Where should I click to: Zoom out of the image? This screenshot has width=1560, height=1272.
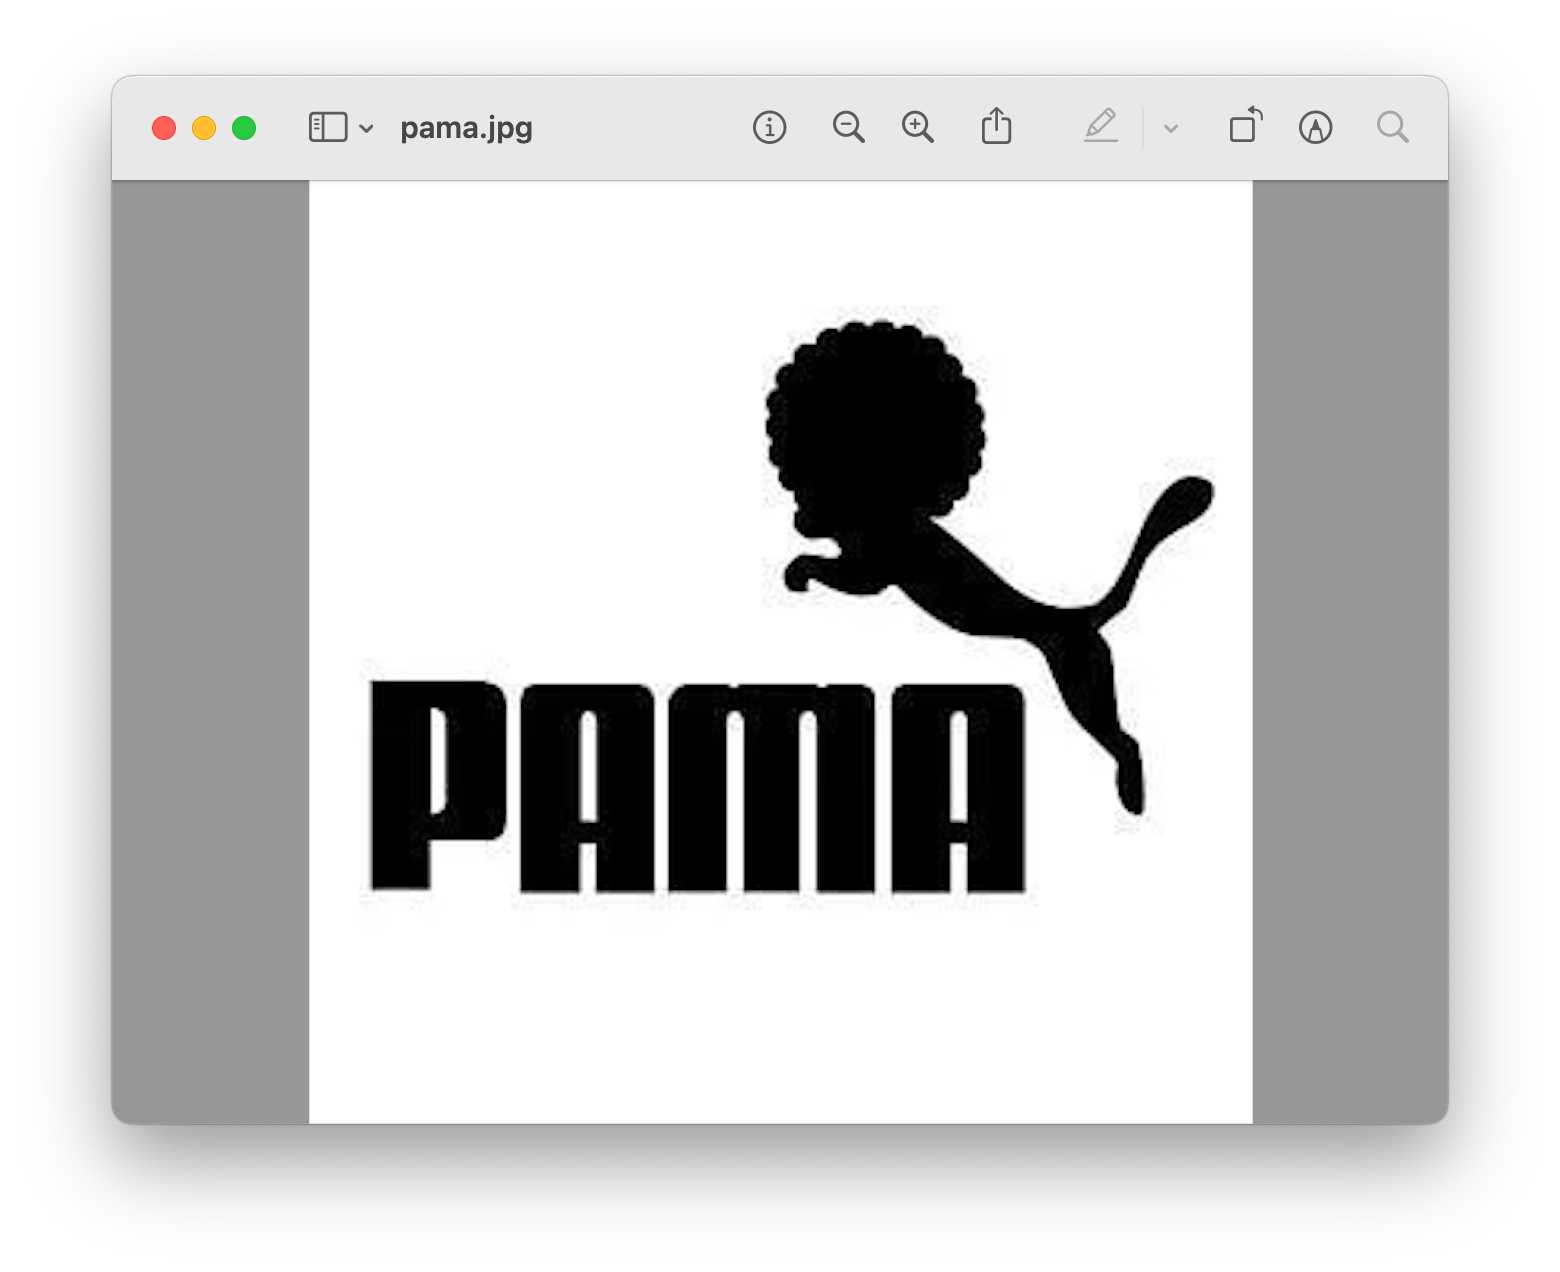pos(848,128)
